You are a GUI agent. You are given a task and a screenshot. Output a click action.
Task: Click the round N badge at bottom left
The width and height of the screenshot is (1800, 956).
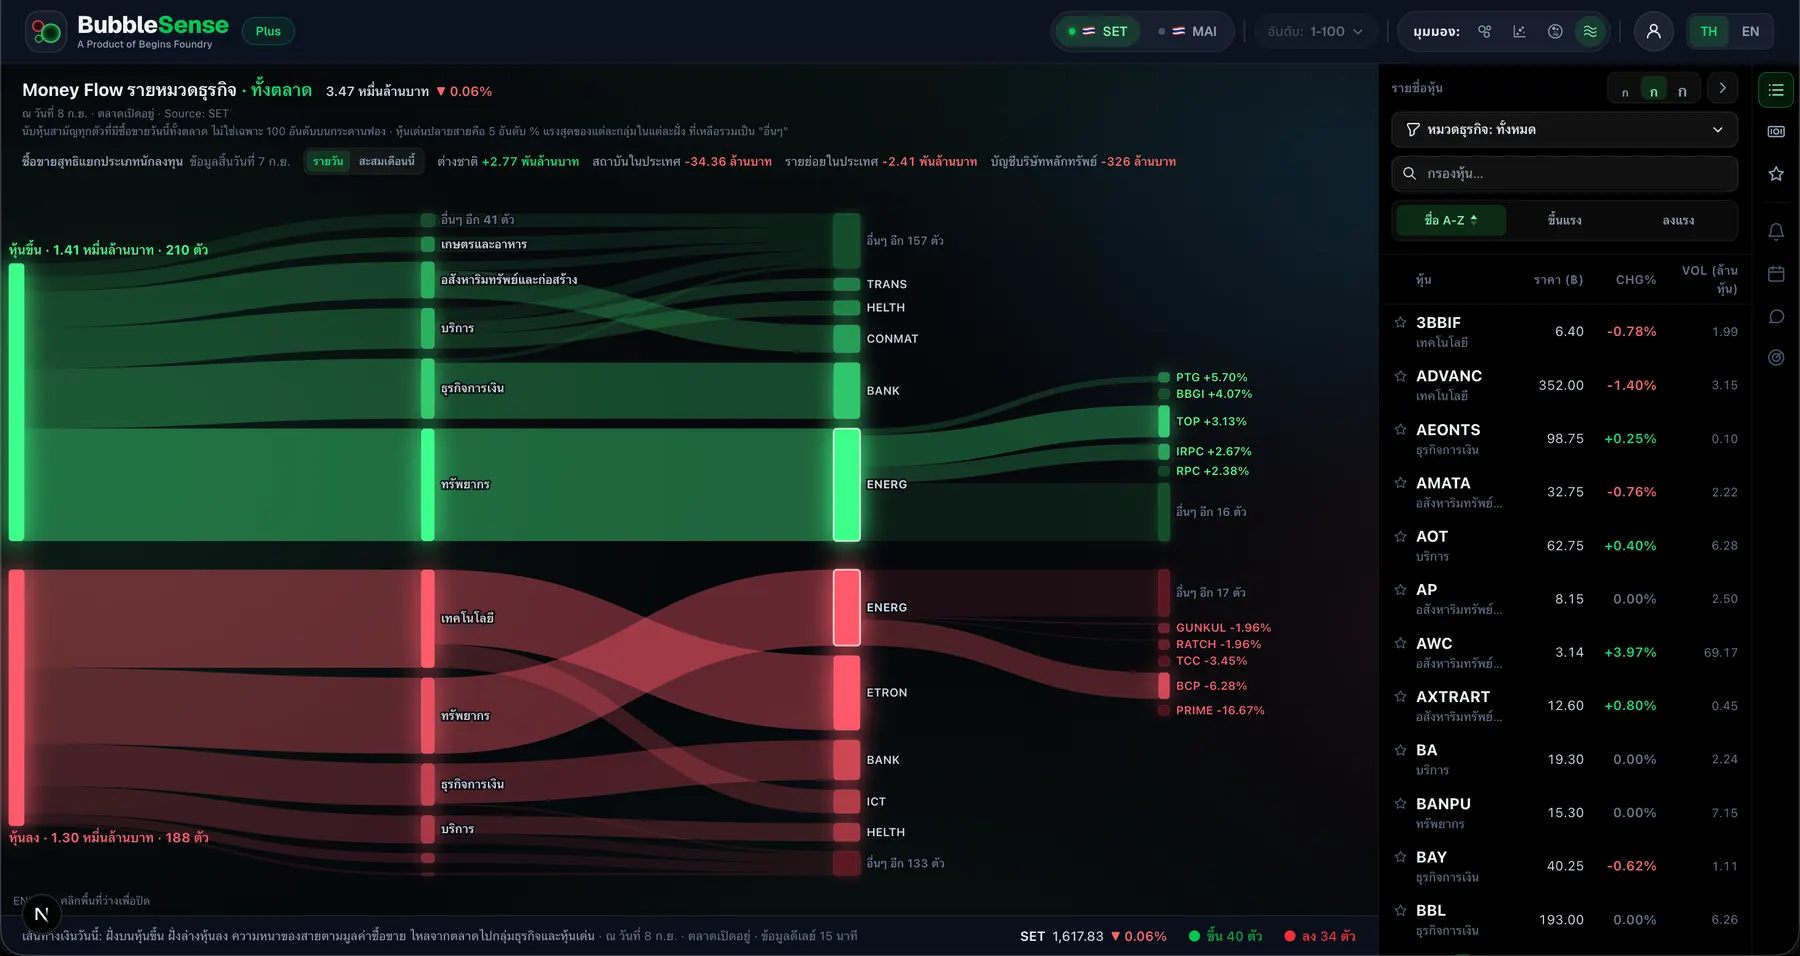(41, 914)
